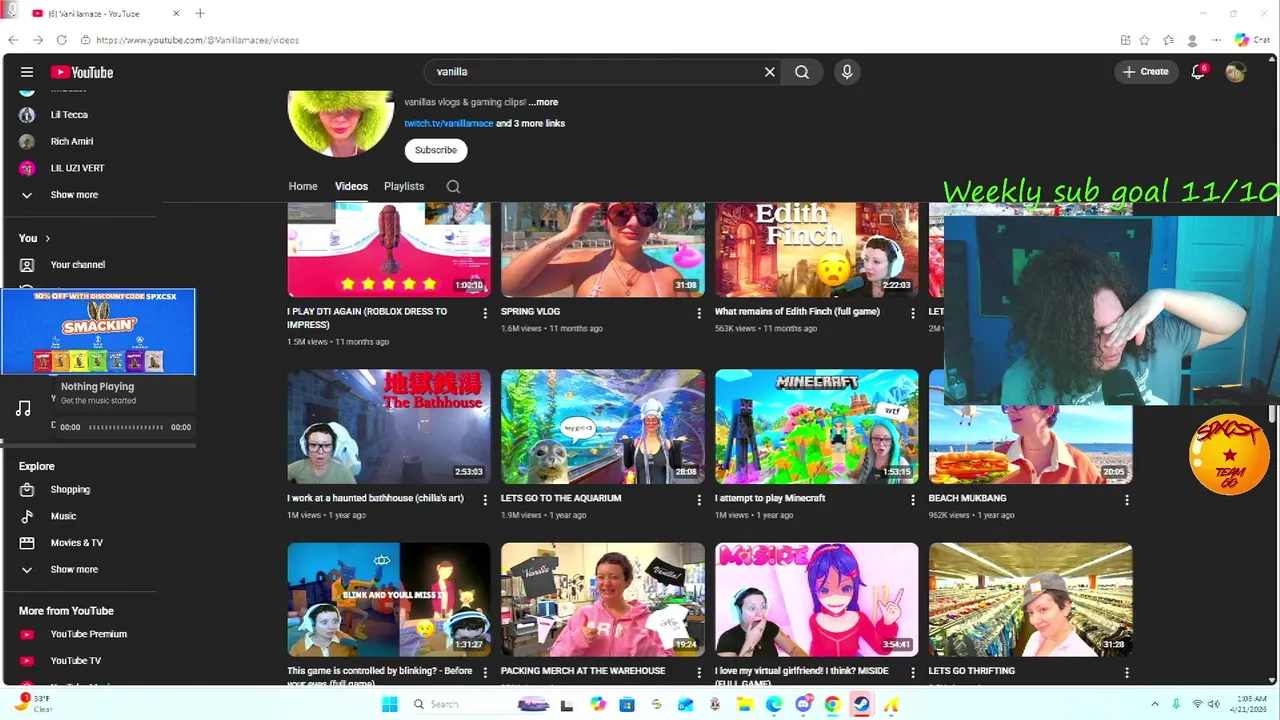Expand the You section chevron
Screen dimensions: 1280x720
[47, 238]
